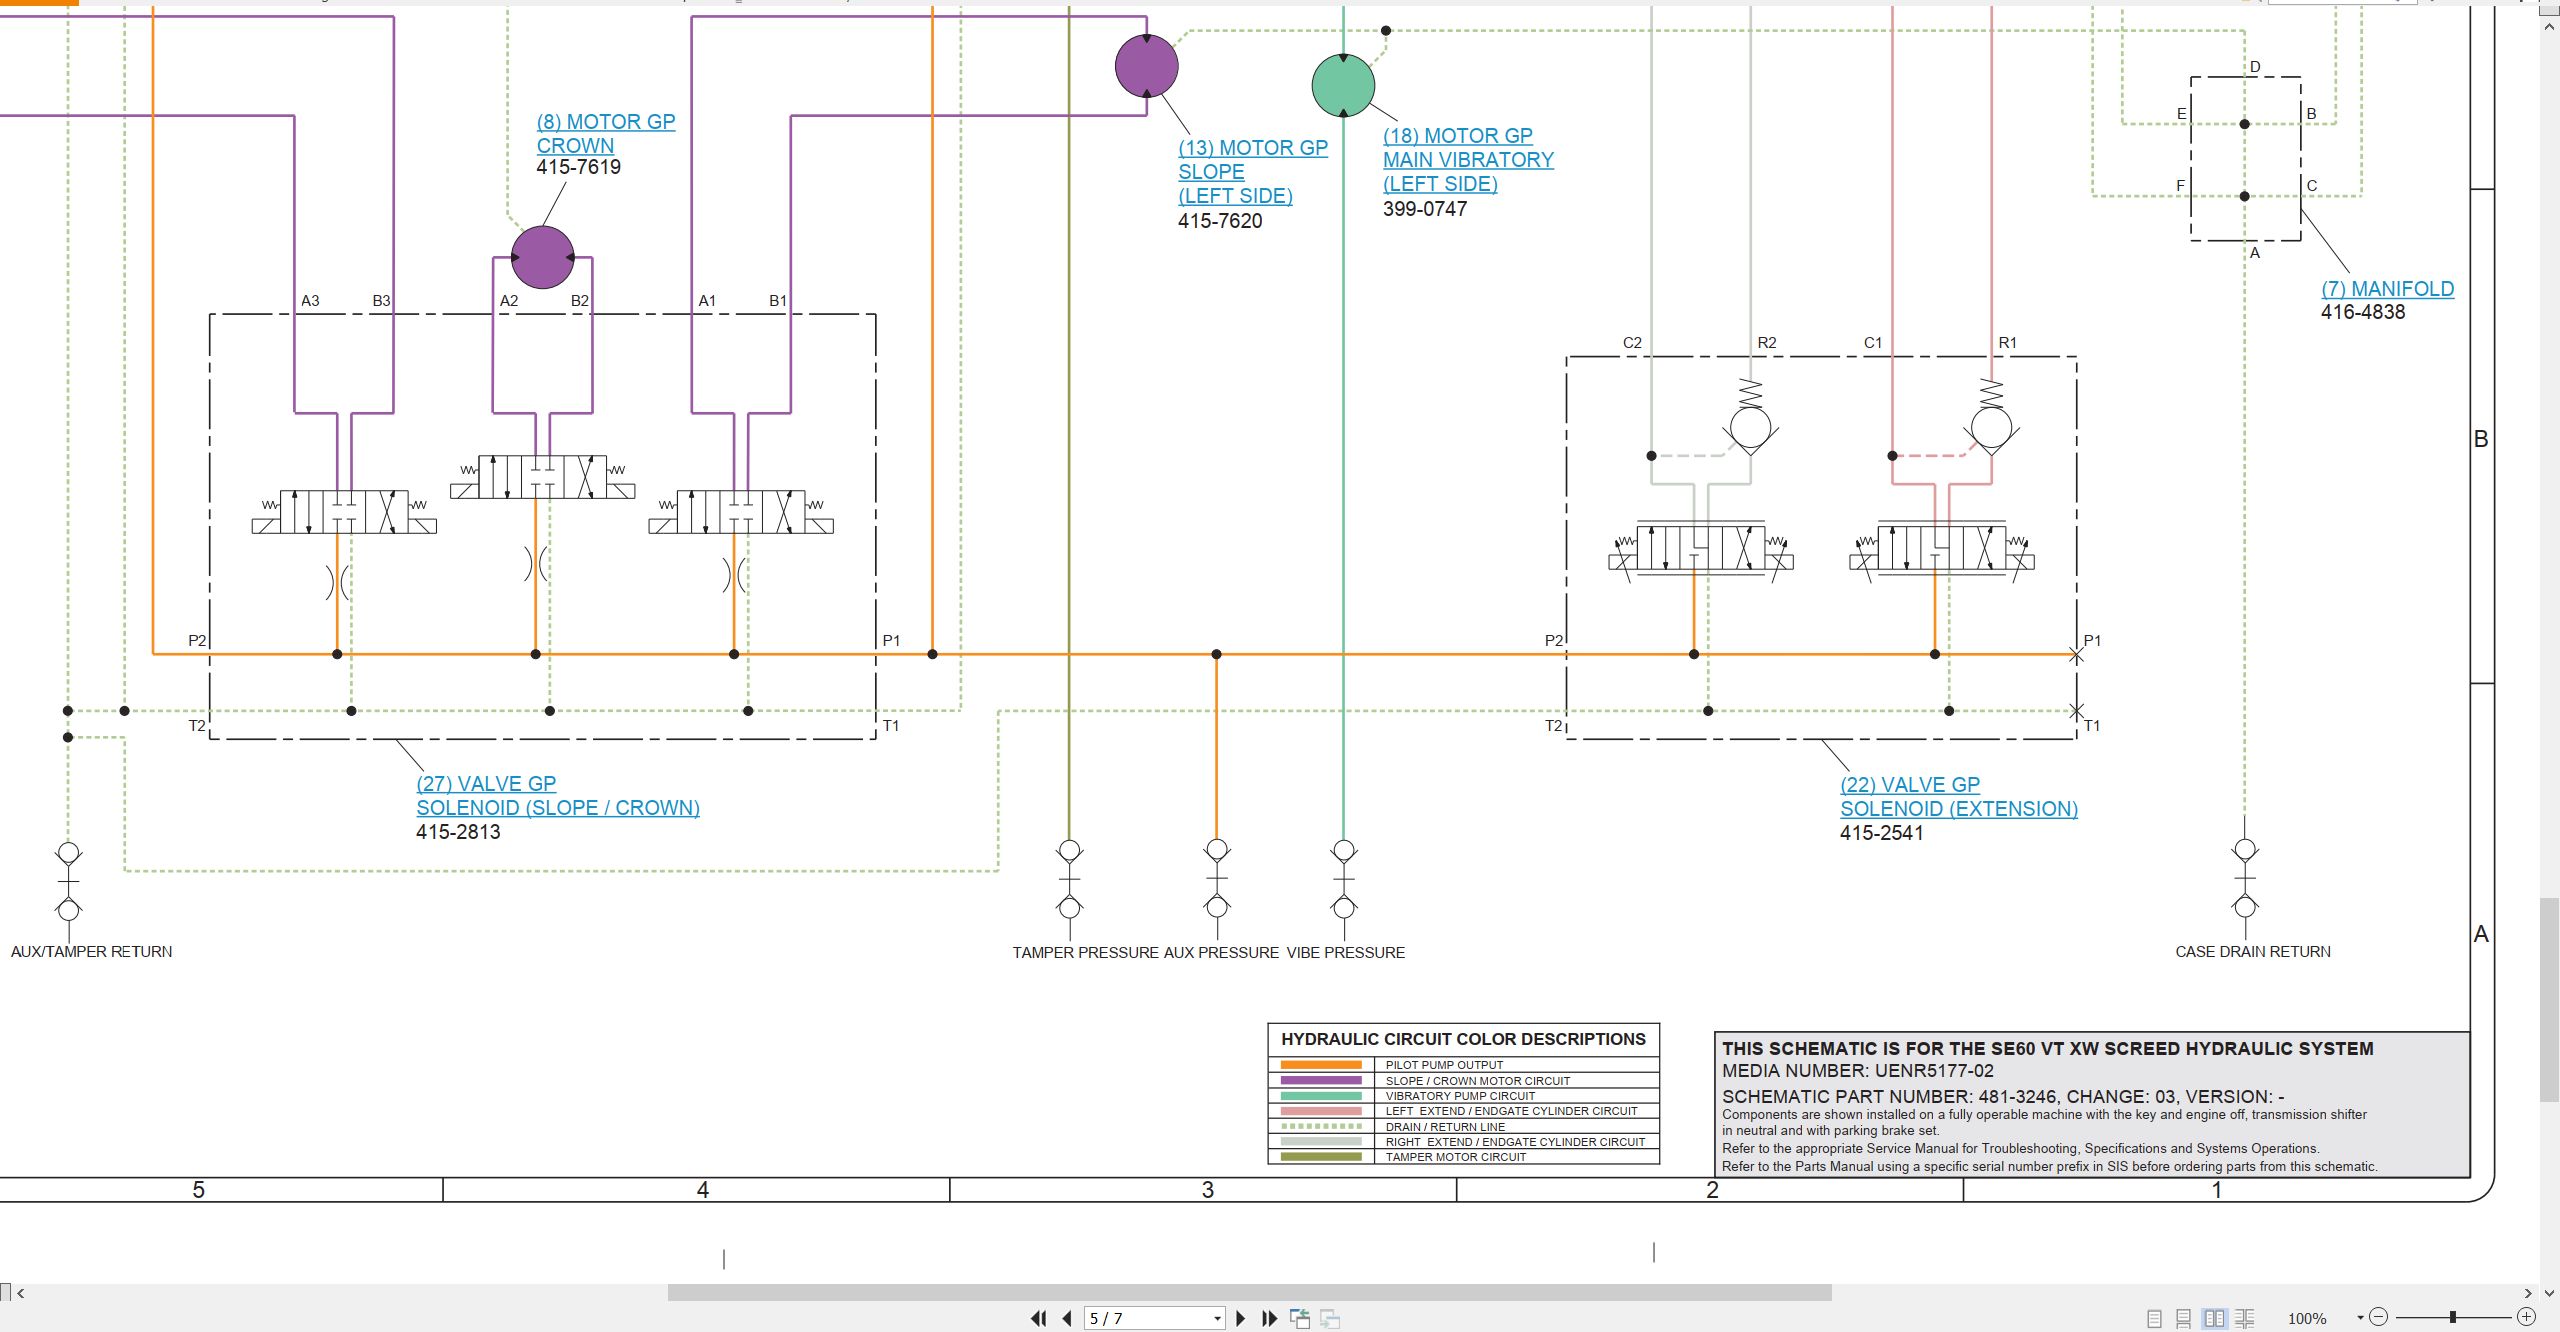Click the olive TAMPER MOTOR CIRCUIT swatch

click(x=1321, y=1157)
